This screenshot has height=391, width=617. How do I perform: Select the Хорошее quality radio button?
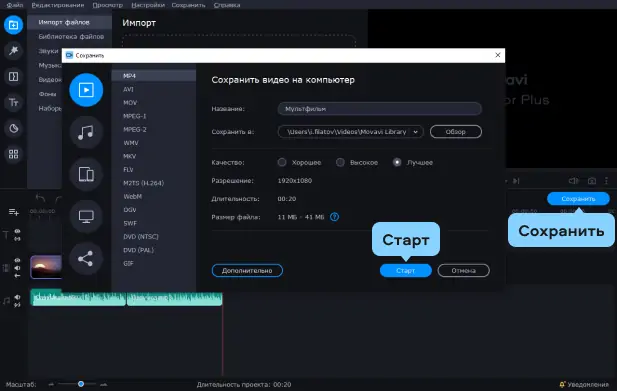282,162
